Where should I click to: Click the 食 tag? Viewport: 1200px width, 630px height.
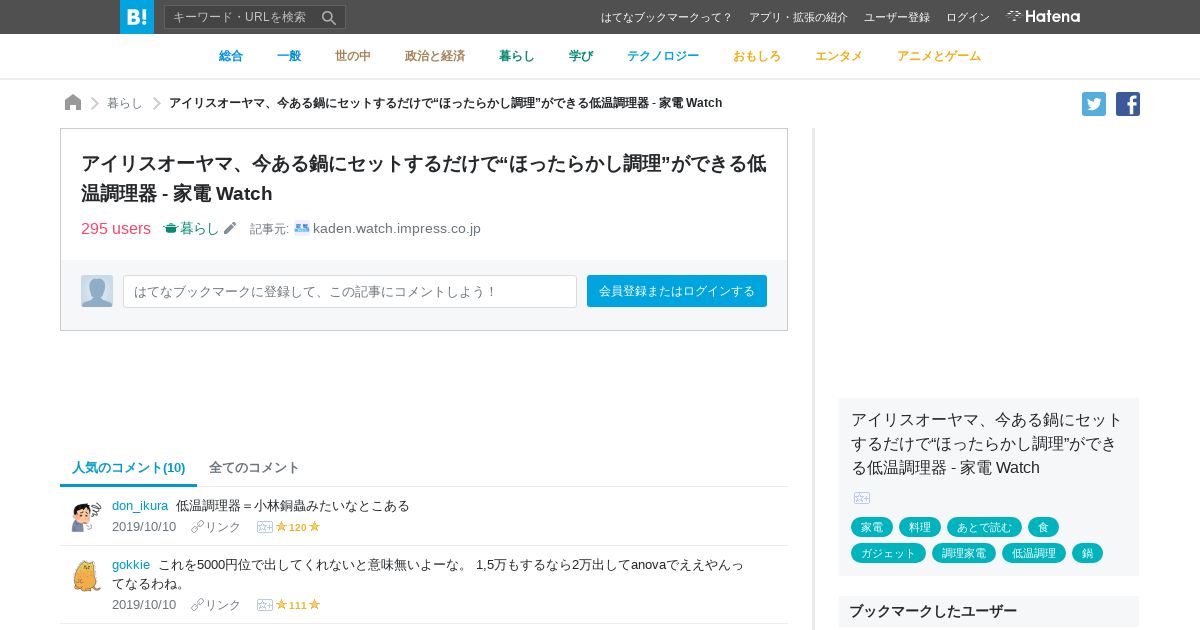coord(1043,527)
